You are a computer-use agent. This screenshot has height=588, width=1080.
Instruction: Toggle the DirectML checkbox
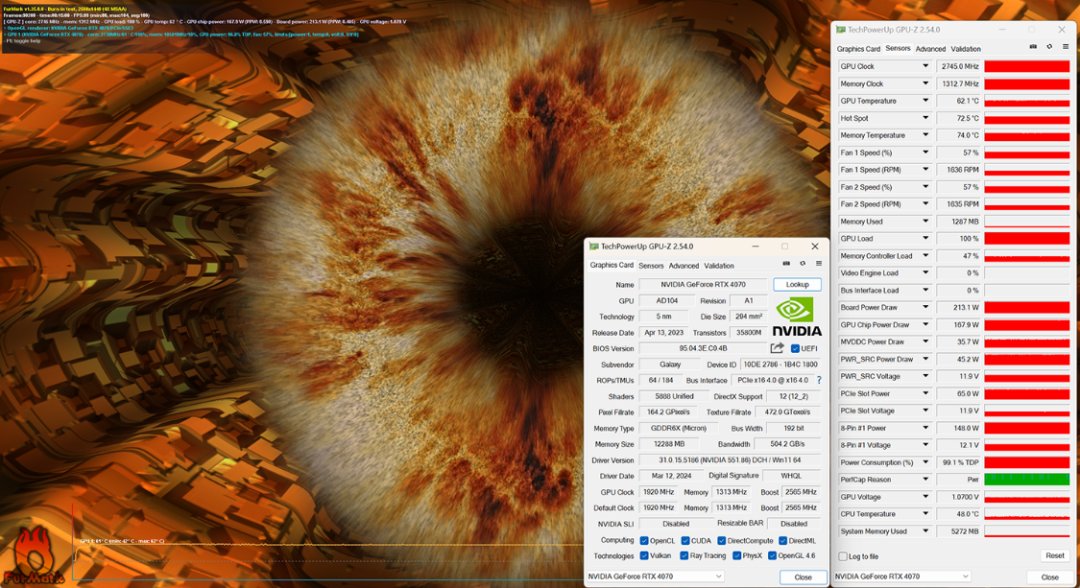click(x=783, y=540)
